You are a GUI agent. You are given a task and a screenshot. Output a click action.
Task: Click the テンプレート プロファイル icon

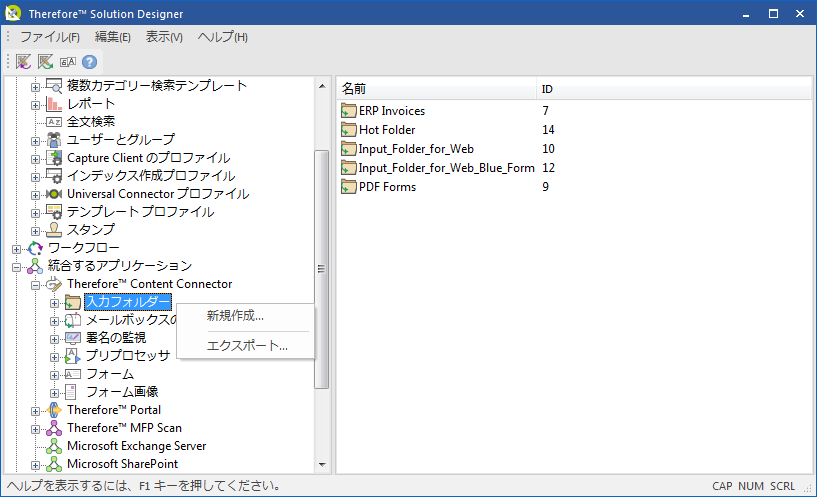coord(54,212)
